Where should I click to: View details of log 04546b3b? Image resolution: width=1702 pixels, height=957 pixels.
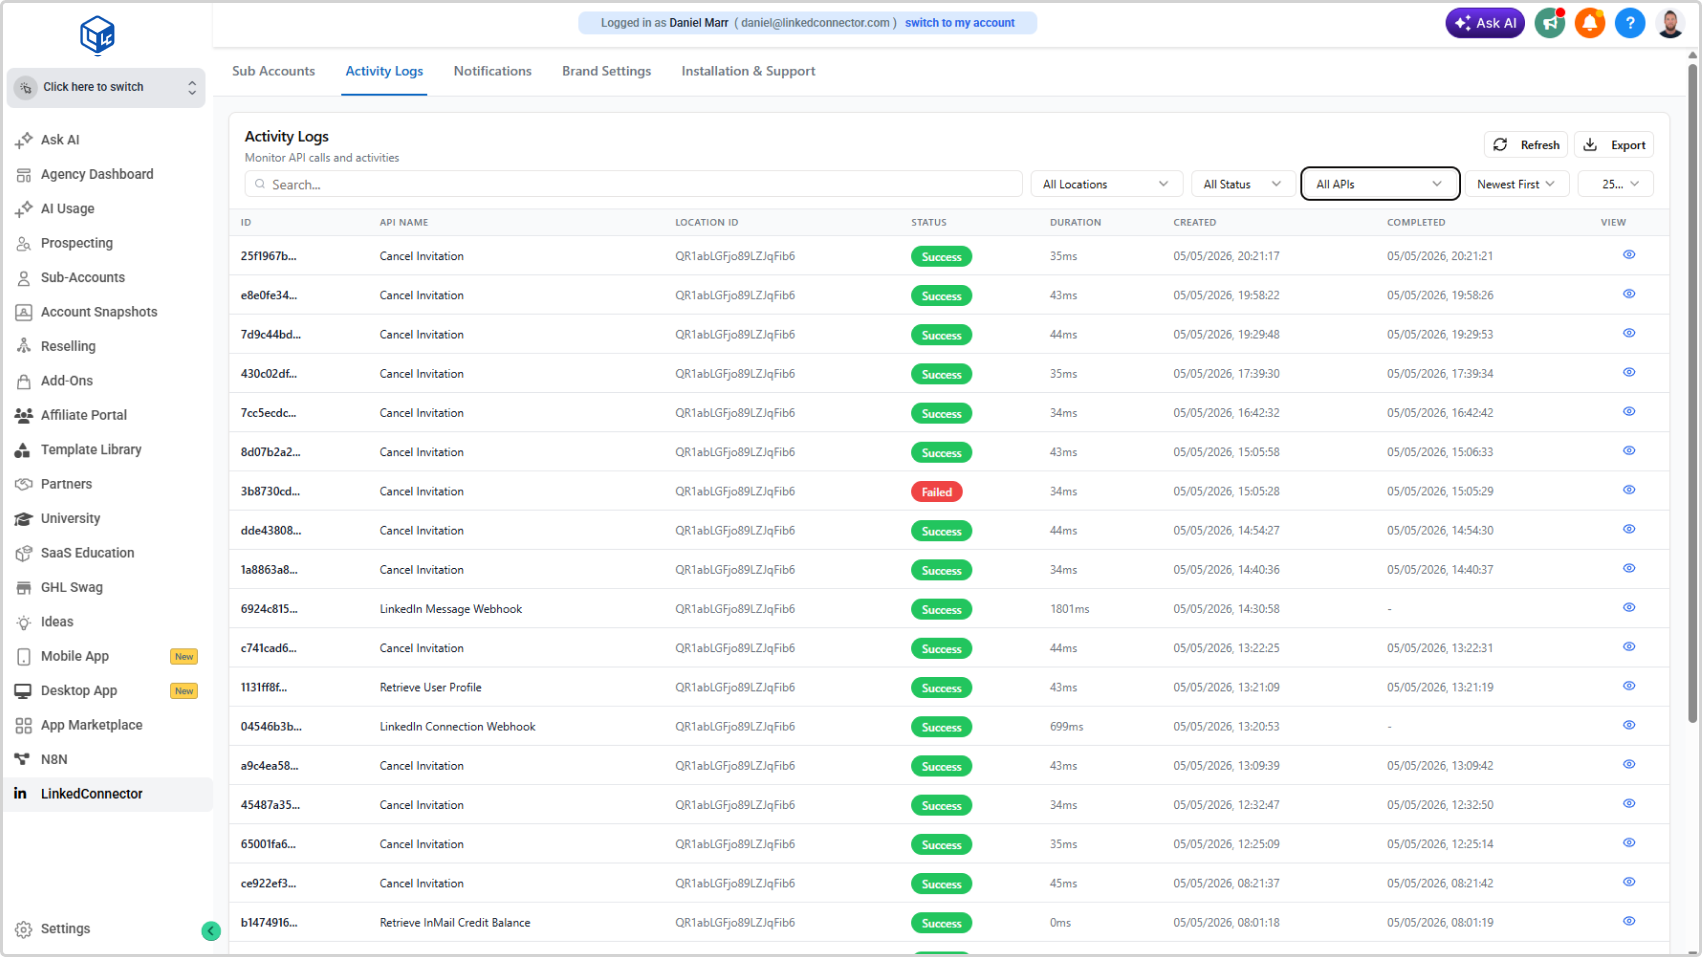coord(1629,725)
